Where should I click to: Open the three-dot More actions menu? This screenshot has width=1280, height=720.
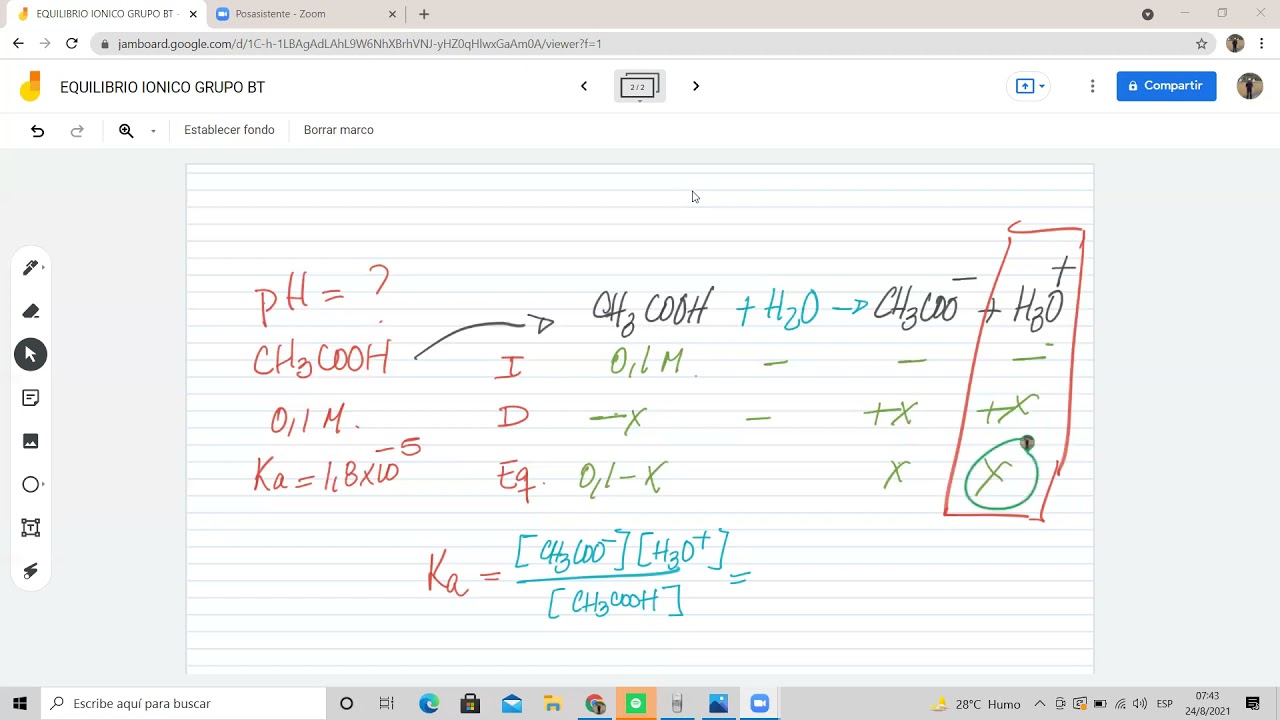click(1092, 86)
